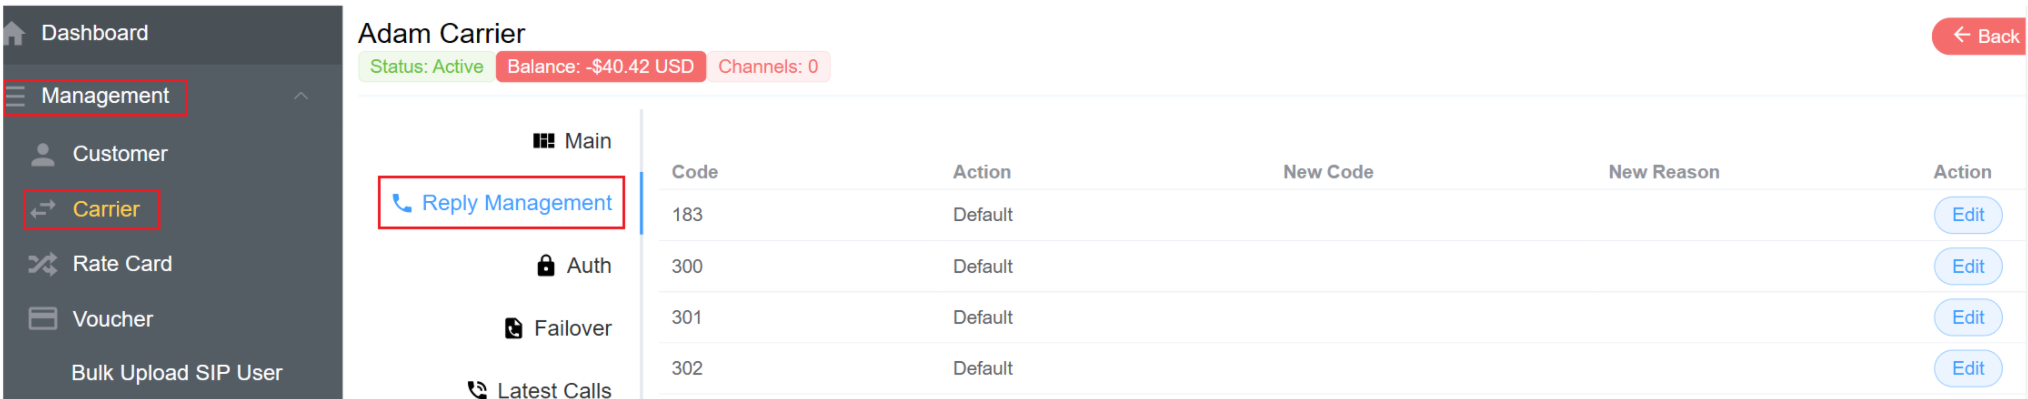The image size is (2028, 399).
Task: Collapse the Management menu chevron
Action: (301, 96)
